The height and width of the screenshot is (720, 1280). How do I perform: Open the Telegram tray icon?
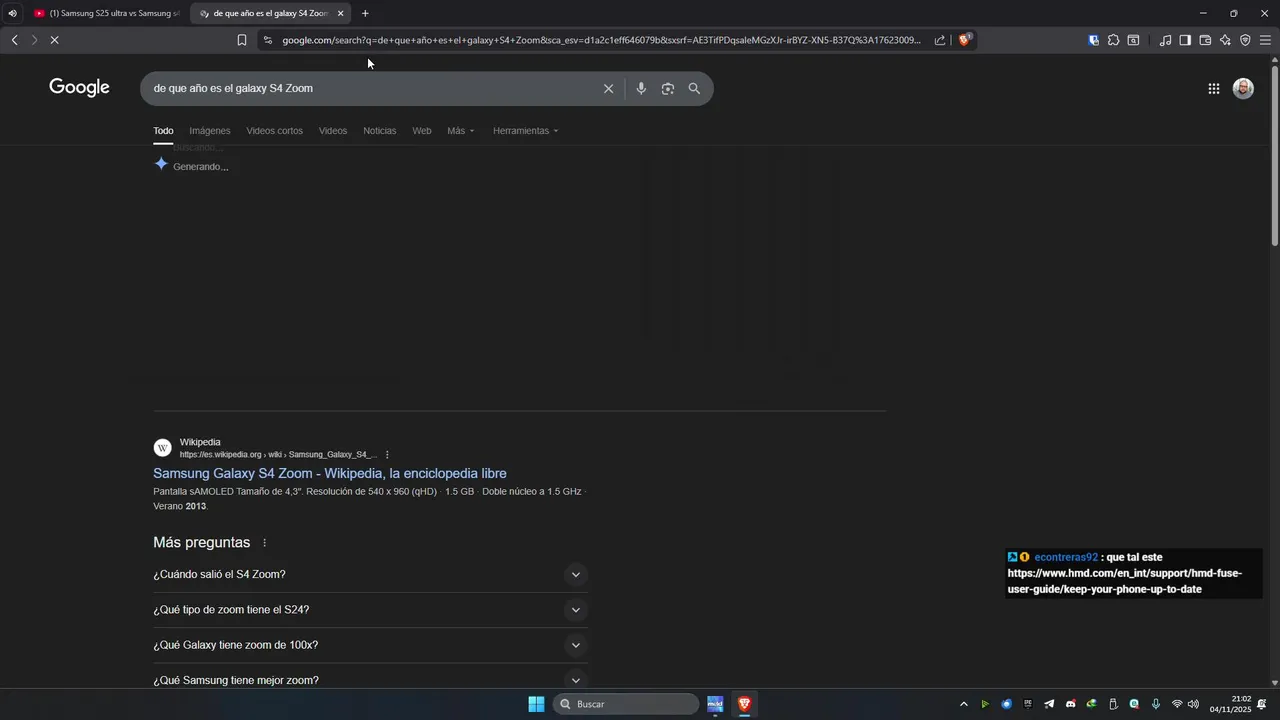point(1049,704)
